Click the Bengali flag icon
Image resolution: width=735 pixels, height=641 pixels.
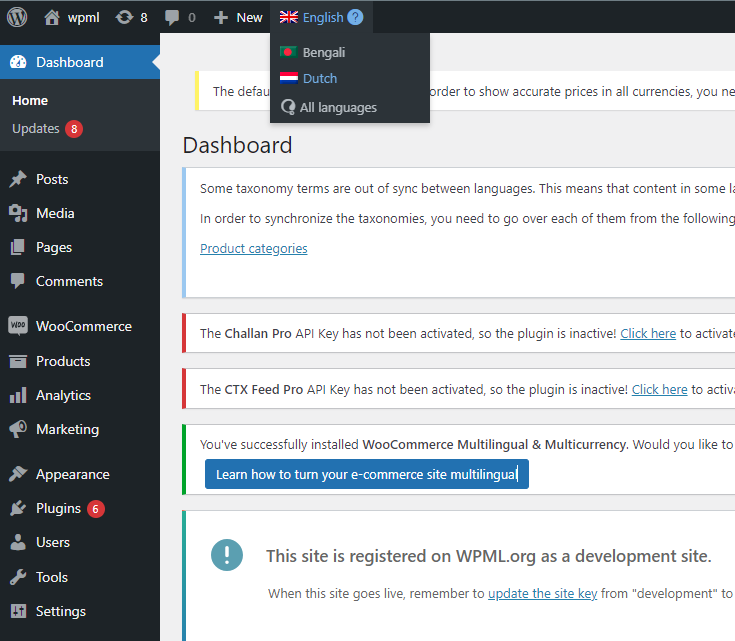(x=289, y=52)
